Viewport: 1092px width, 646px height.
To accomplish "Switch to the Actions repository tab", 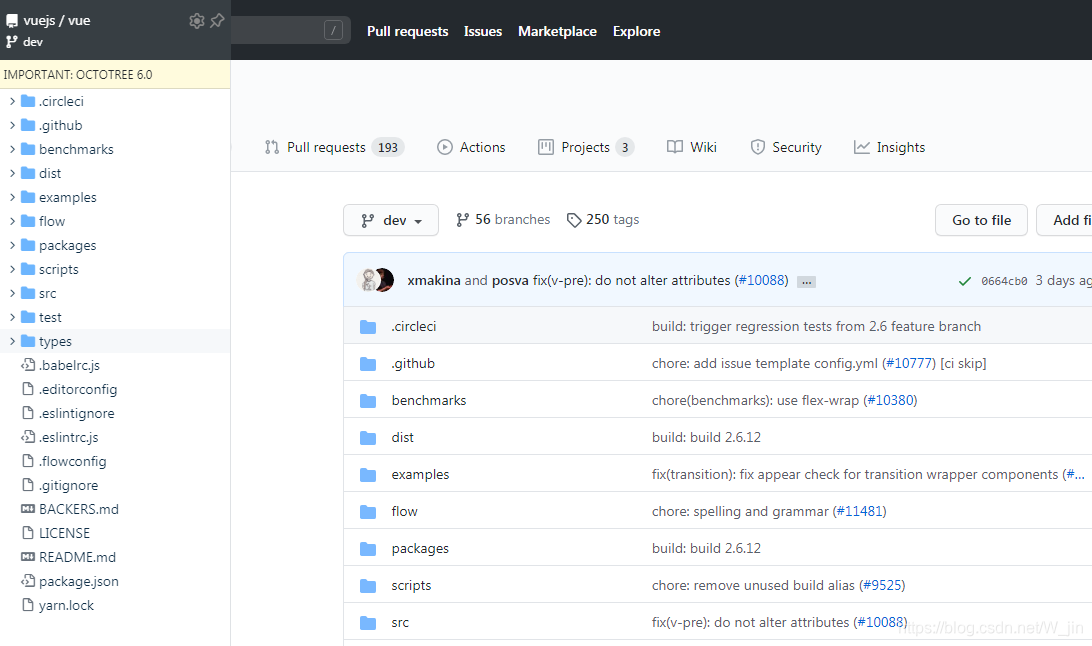I will point(471,148).
